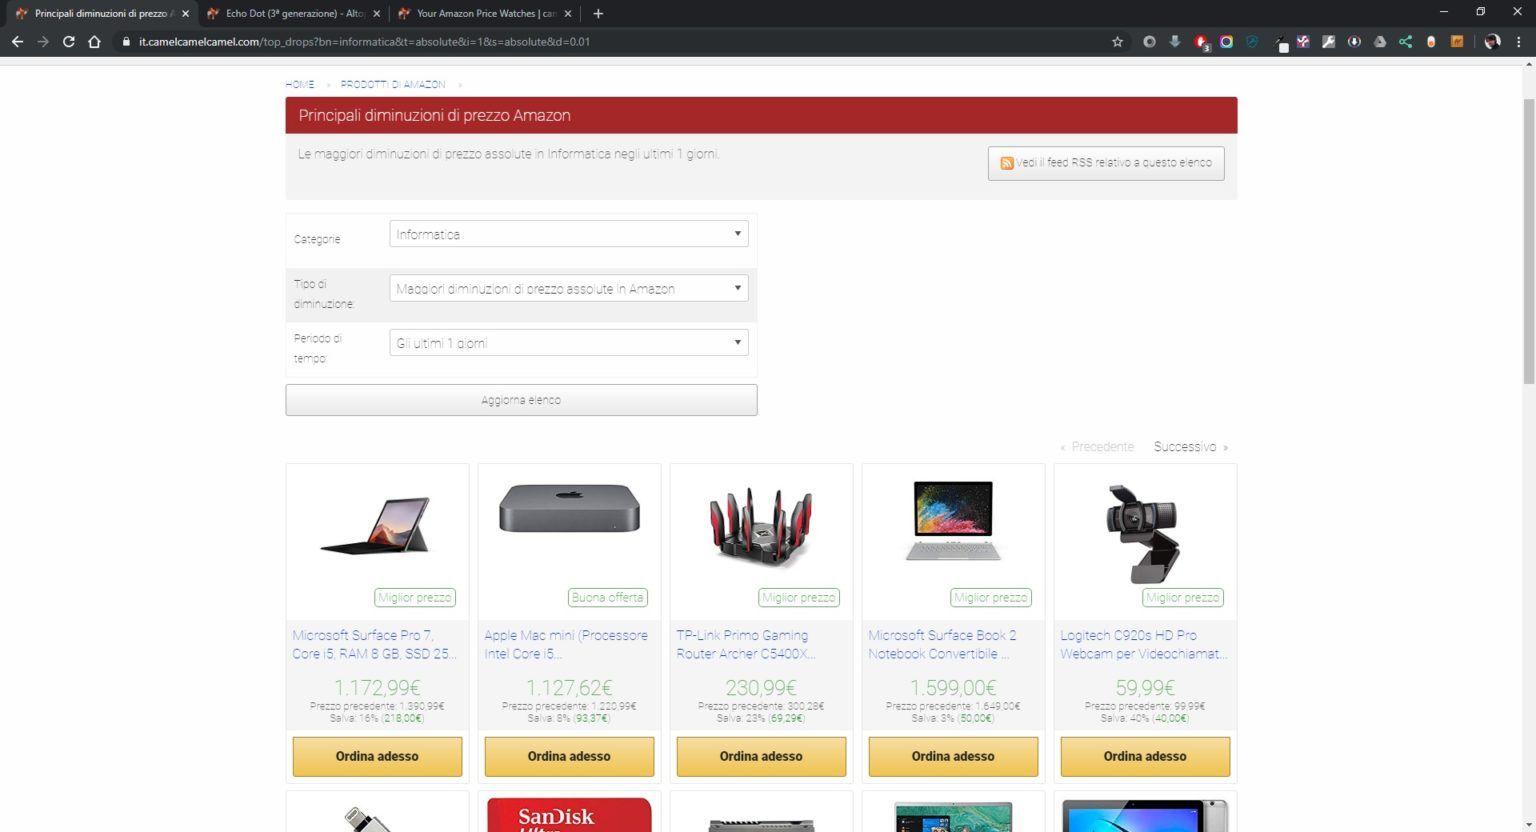Click Ordina adesso for Surface Book 2
1536x832 pixels.
coord(953,757)
